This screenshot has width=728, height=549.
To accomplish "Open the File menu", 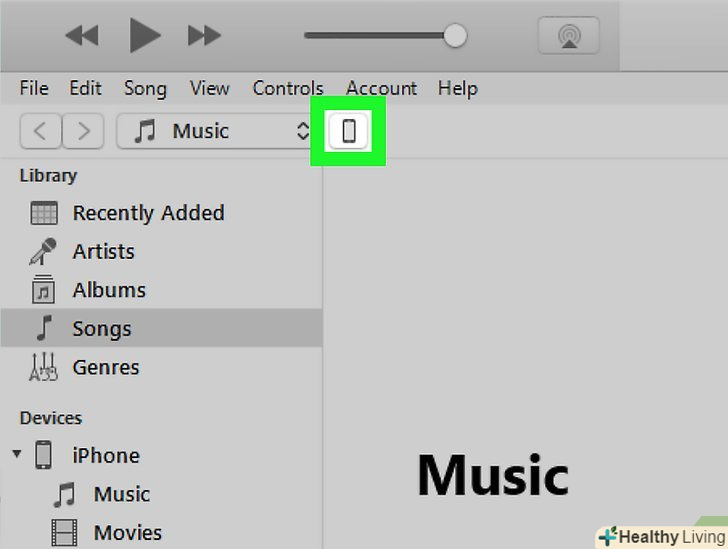I will click(x=34, y=88).
